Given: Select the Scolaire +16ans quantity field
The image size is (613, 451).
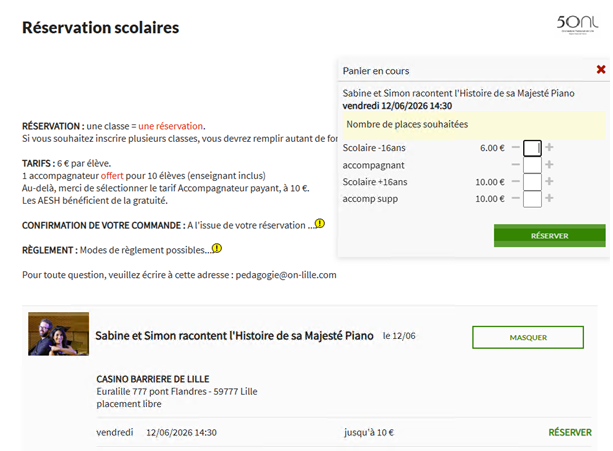Looking at the screenshot, I should [x=532, y=182].
